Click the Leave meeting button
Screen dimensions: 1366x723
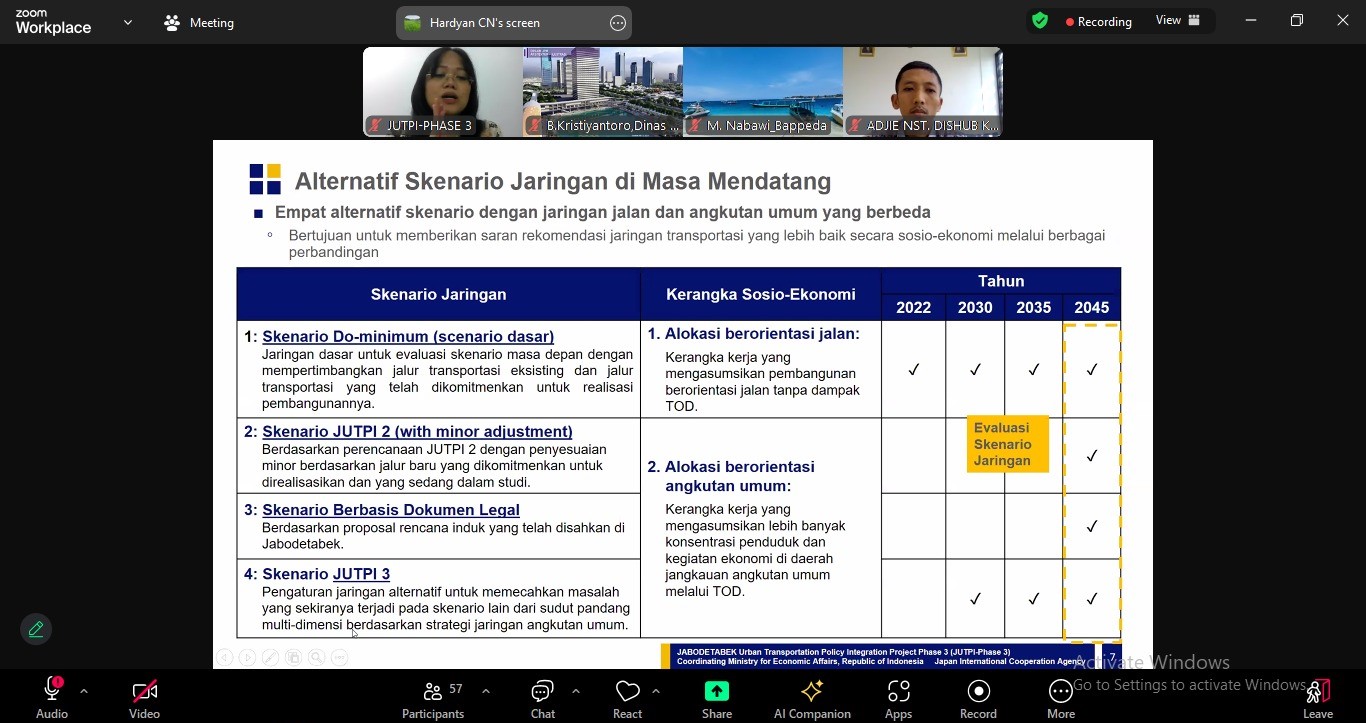click(x=1318, y=697)
